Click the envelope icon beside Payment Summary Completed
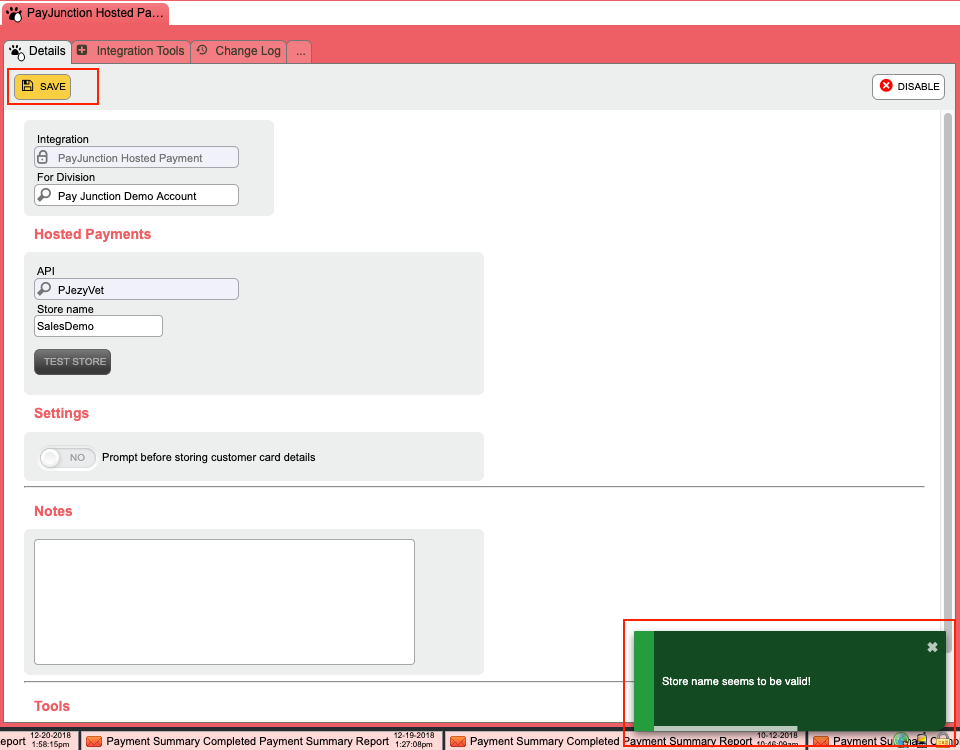 coord(94,741)
